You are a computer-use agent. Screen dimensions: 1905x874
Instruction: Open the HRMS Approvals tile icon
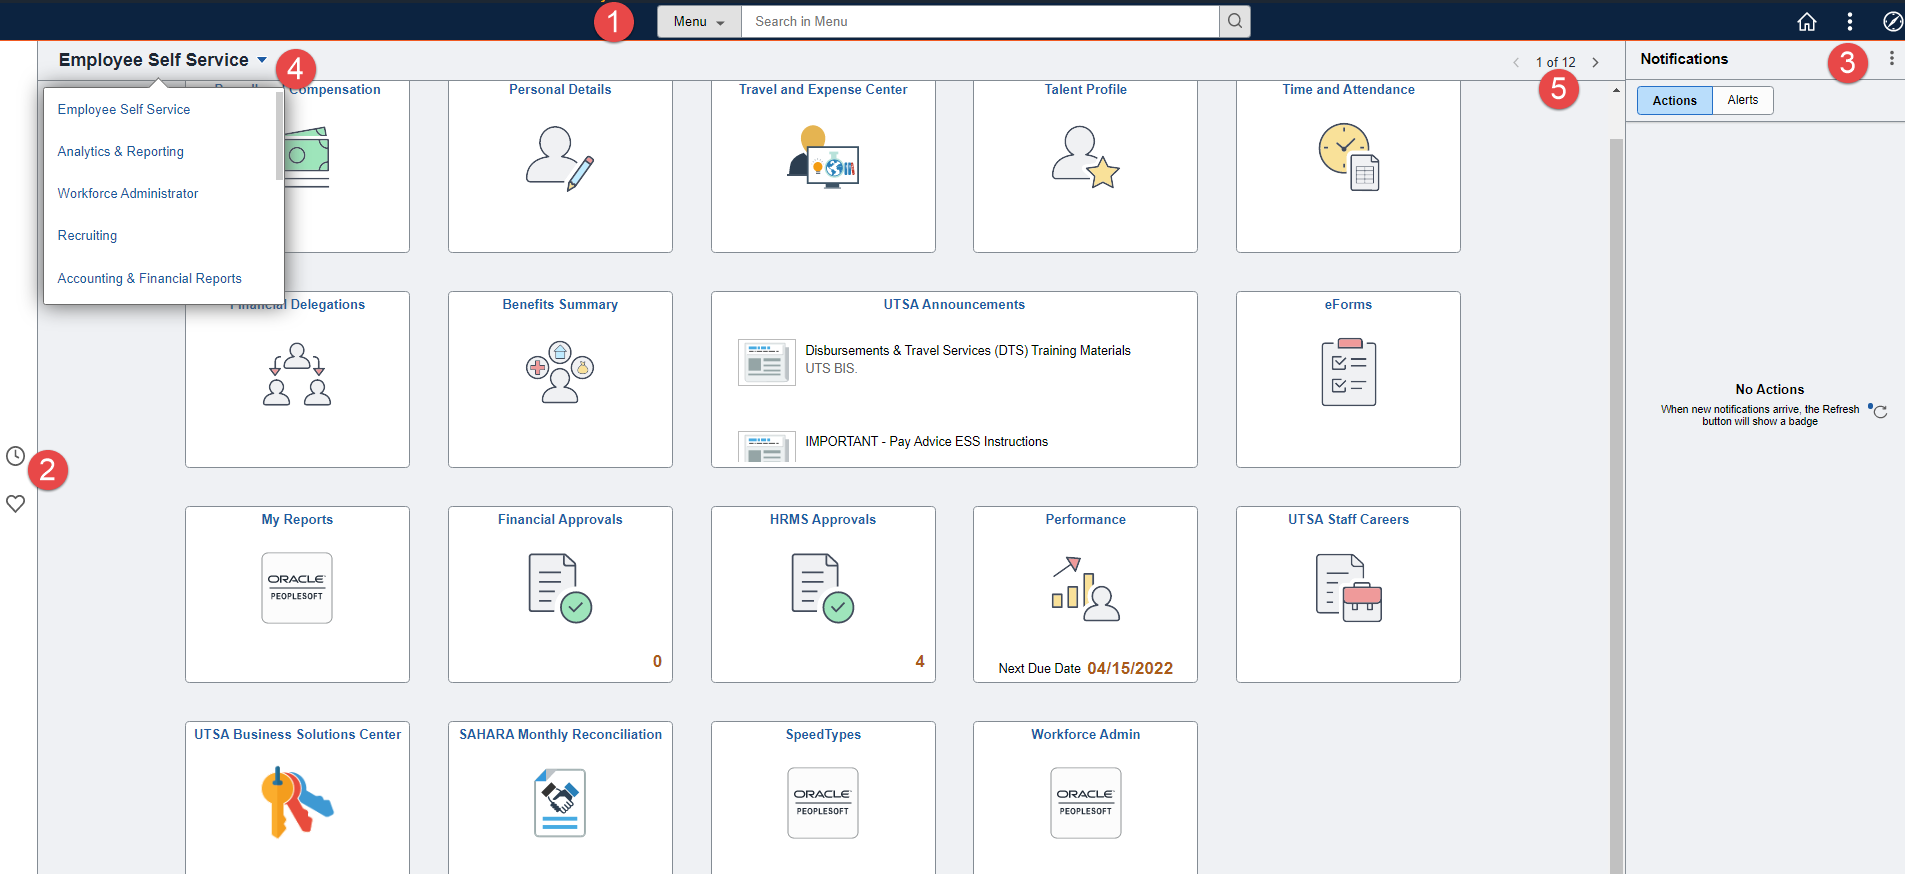(x=823, y=588)
